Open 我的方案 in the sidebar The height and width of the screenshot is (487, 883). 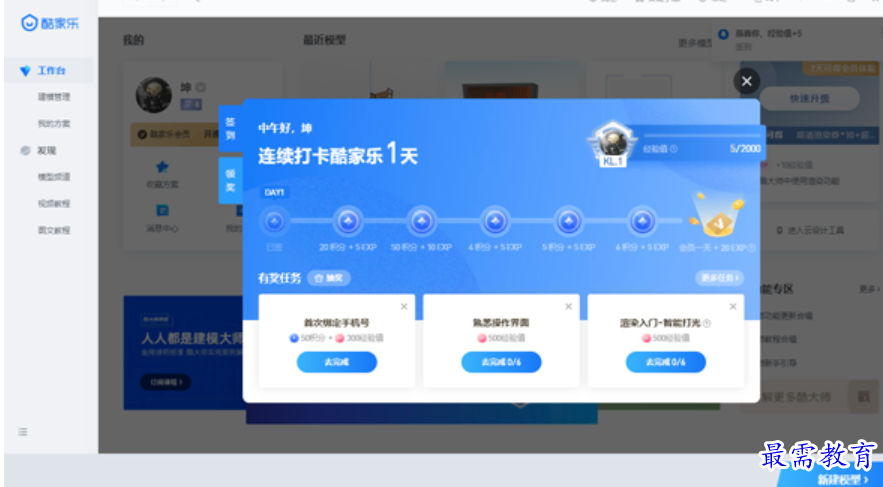[54, 123]
